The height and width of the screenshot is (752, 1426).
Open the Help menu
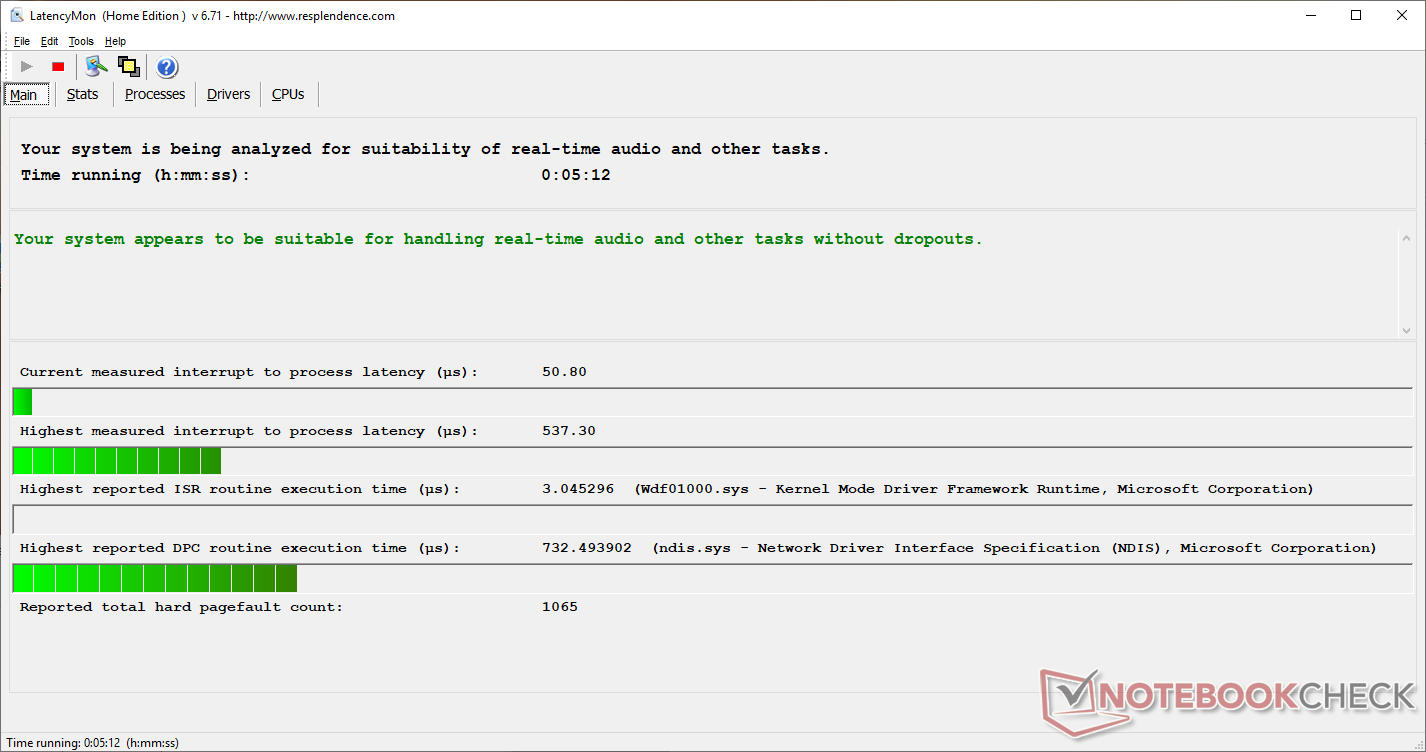point(115,41)
